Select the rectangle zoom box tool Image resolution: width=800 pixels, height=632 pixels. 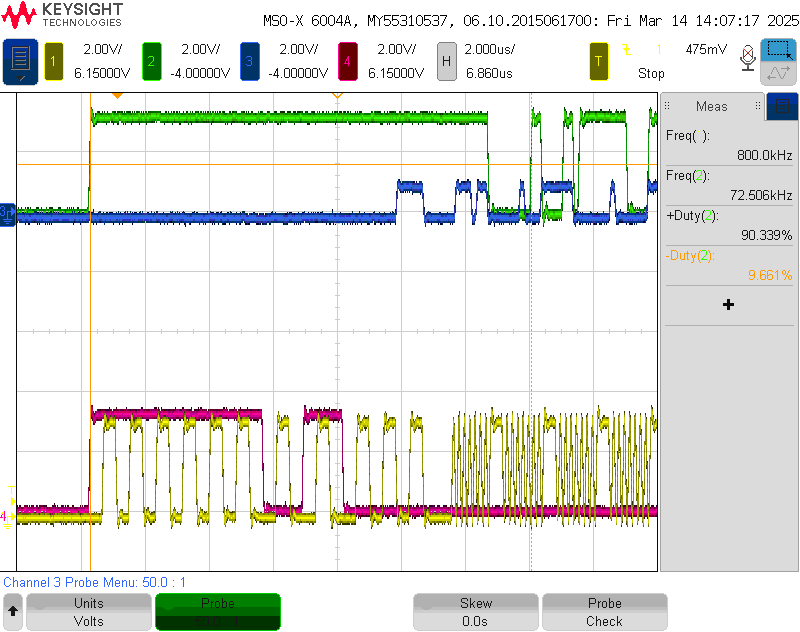(x=779, y=50)
